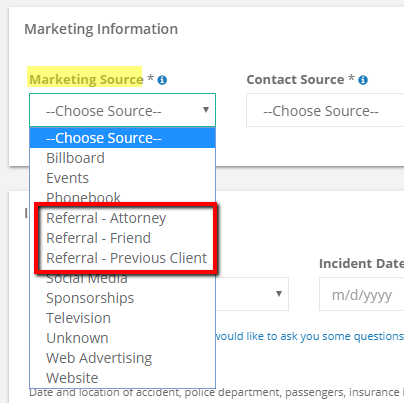The width and height of the screenshot is (417, 410).
Task: Choose Referral - Attorney option
Action: [x=123, y=218]
